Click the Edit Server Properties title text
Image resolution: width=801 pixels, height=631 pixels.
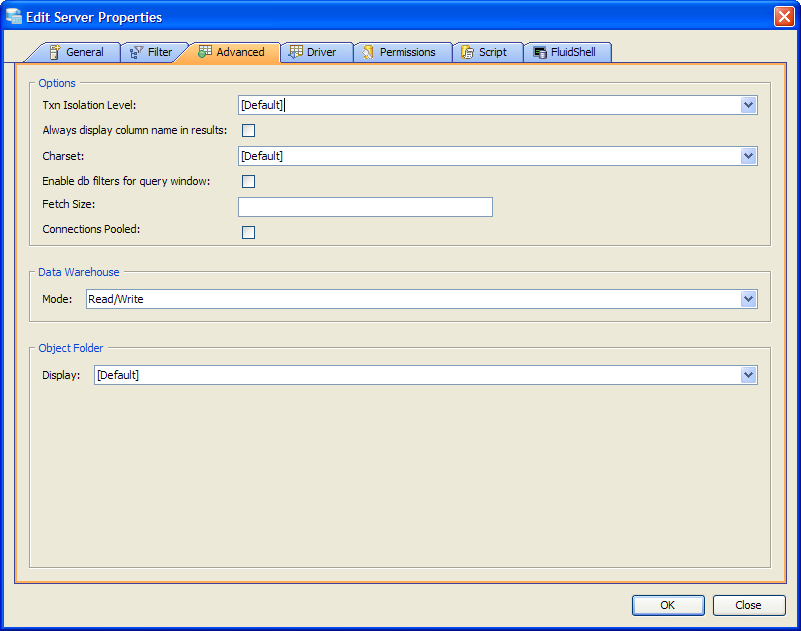pos(94,17)
